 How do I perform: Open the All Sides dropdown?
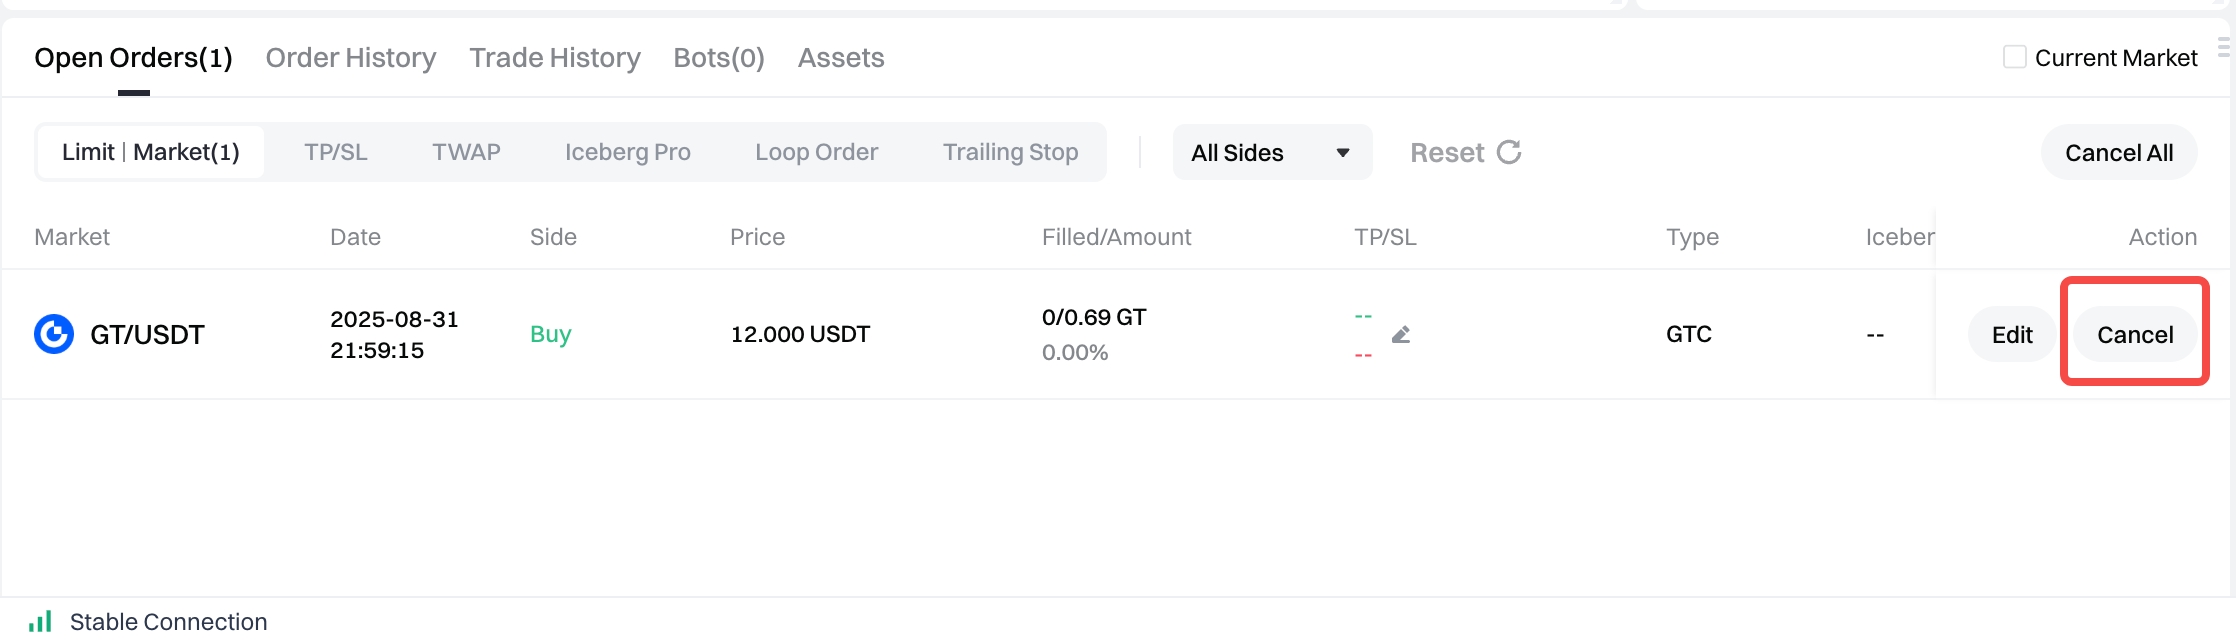coord(1271,153)
